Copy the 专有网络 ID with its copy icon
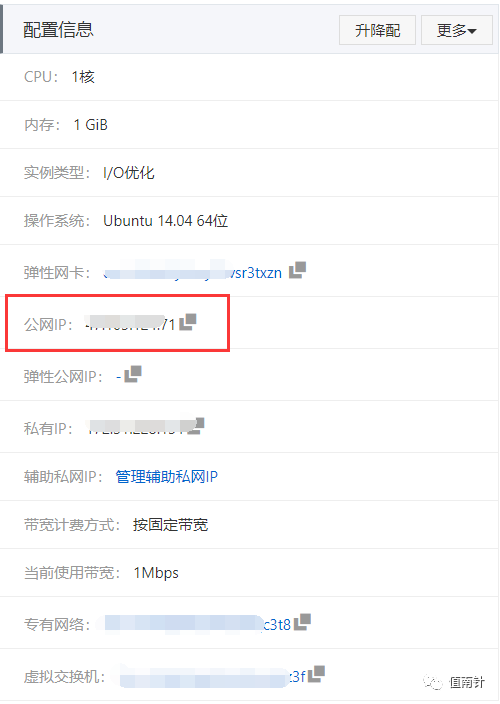The width and height of the screenshot is (500, 704). tap(302, 622)
